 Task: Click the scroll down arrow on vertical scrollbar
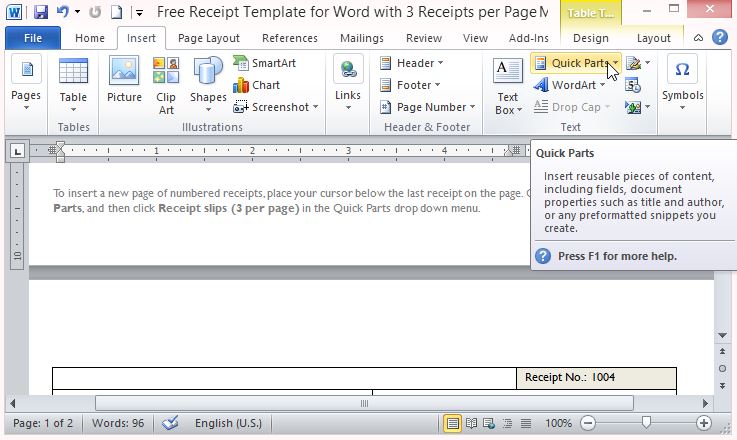[x=722, y=335]
